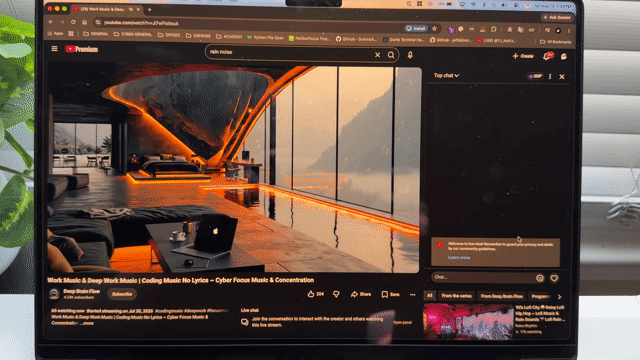Screen dimensions: 640x360
Task: Like the video with thumbs up
Action: [316, 294]
